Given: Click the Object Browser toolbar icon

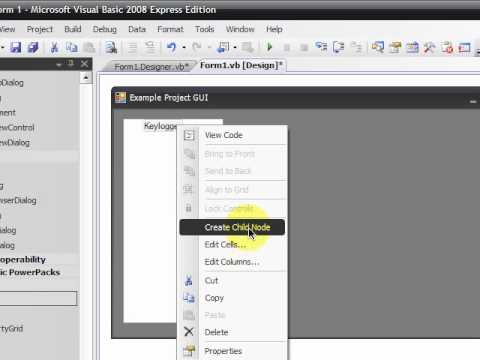Looking at the screenshot, I should [x=412, y=48].
